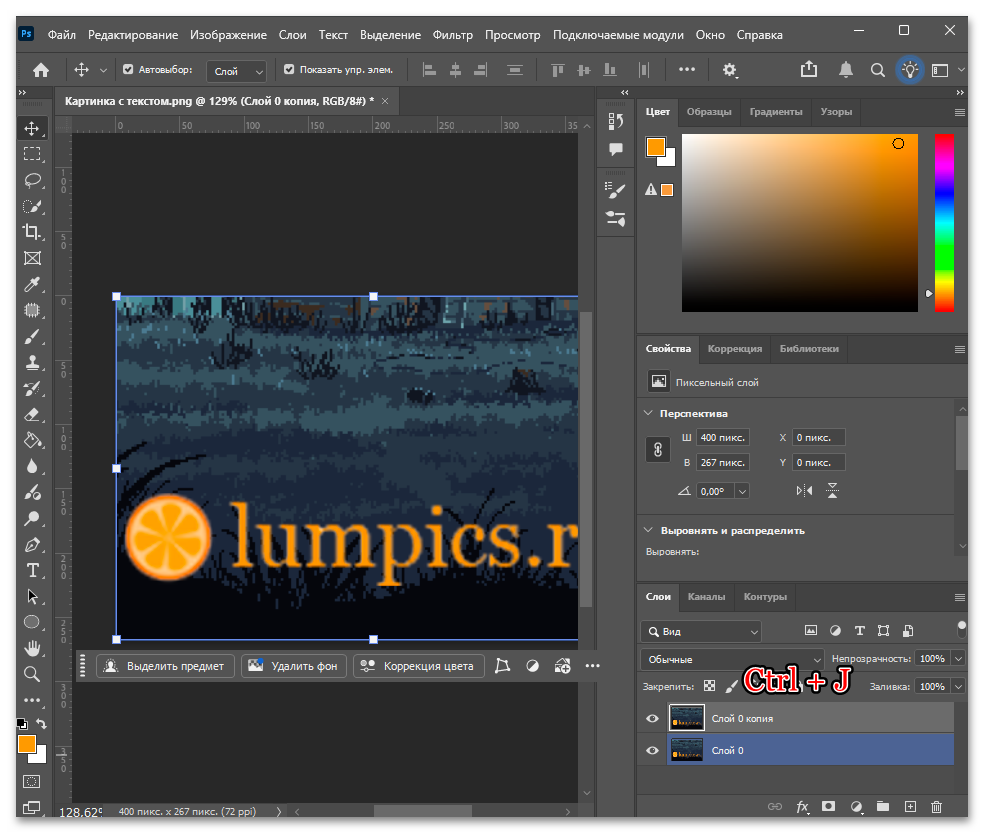This screenshot has width=984, height=833.
Task: Select the Crop tool
Action: 32,232
